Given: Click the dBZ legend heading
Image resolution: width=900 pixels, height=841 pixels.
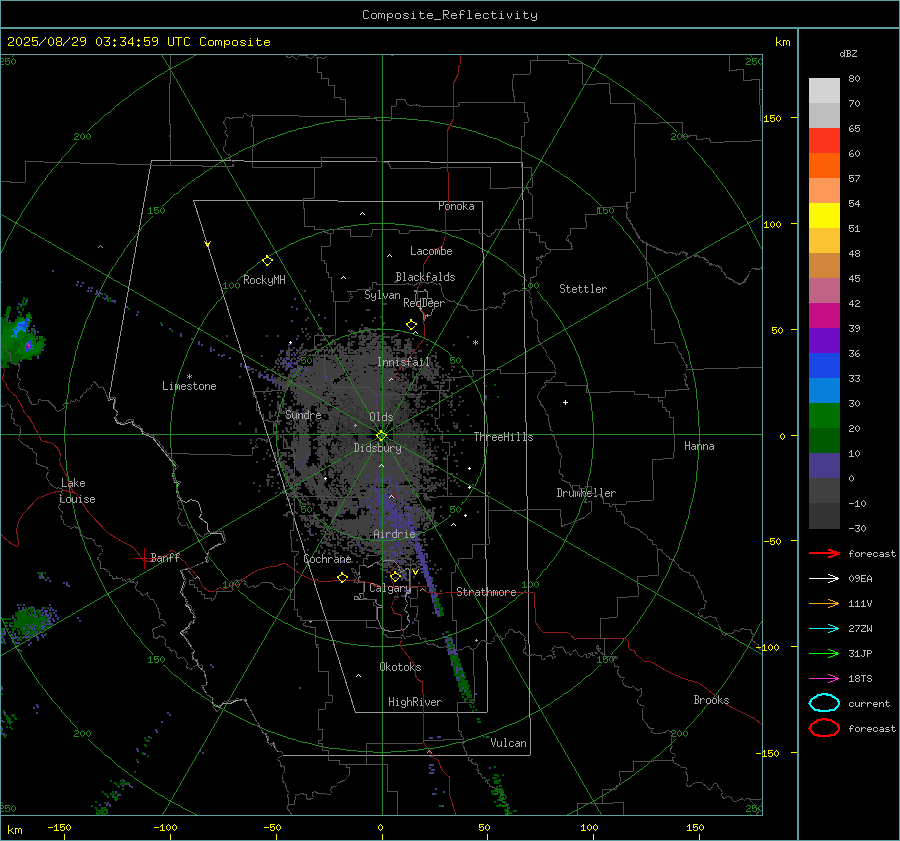Looking at the screenshot, I should click(x=848, y=53).
